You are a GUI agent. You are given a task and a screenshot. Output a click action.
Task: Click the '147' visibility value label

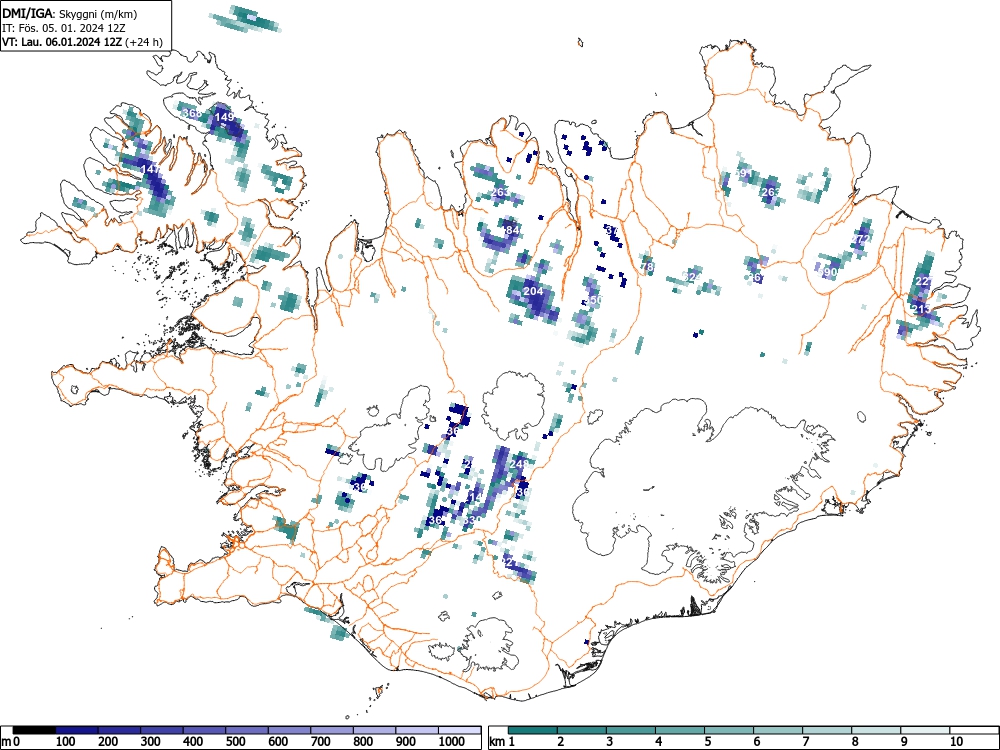point(151,169)
